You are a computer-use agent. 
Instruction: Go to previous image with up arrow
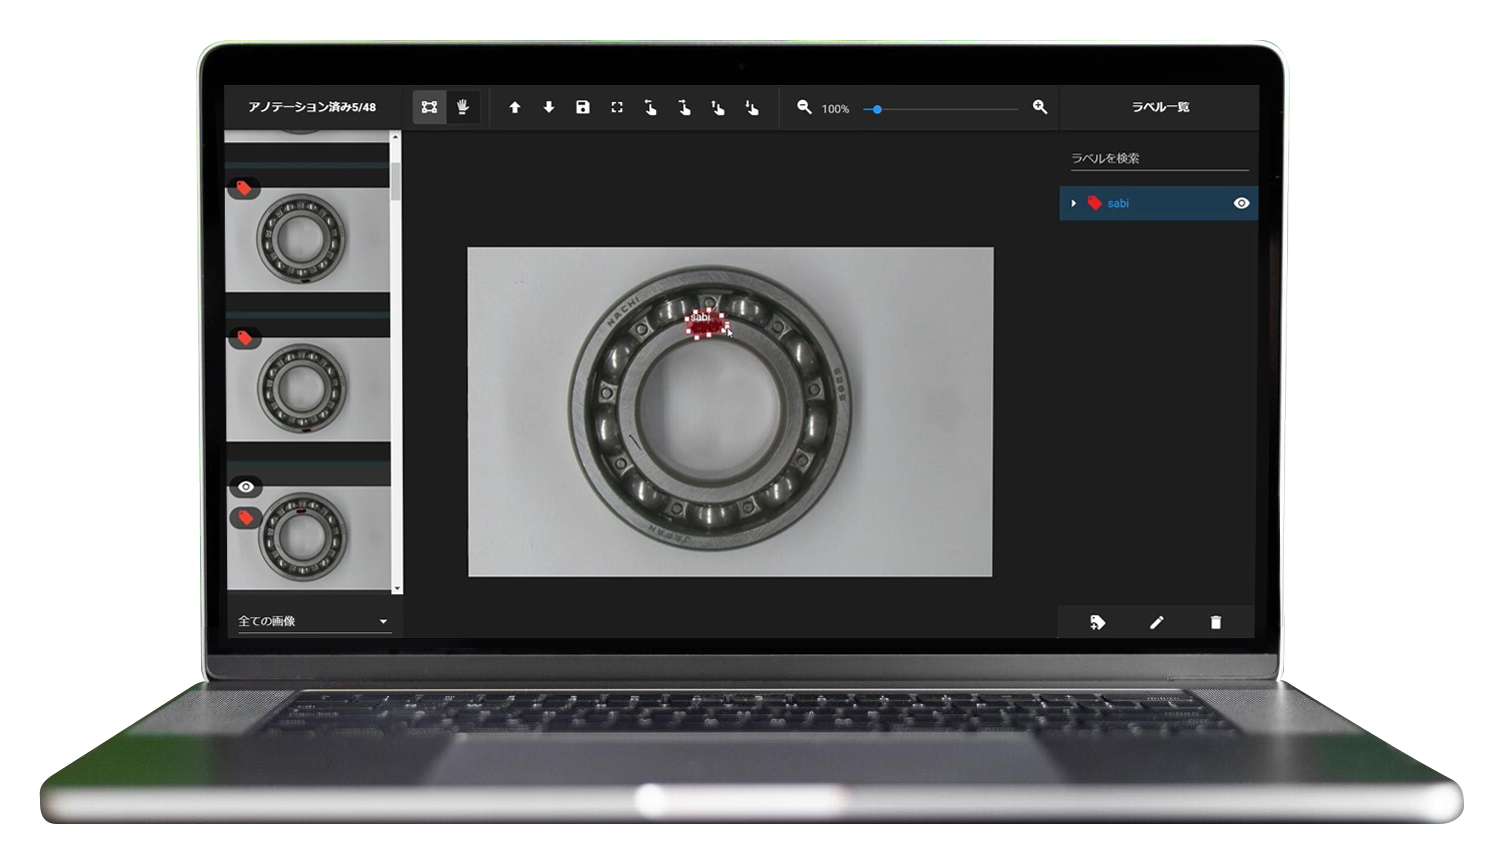click(515, 107)
